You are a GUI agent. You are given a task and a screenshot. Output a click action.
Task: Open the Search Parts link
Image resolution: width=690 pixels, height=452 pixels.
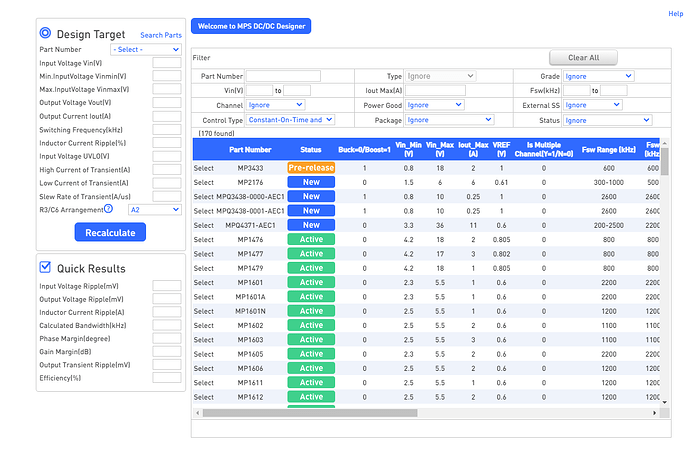tap(161, 35)
